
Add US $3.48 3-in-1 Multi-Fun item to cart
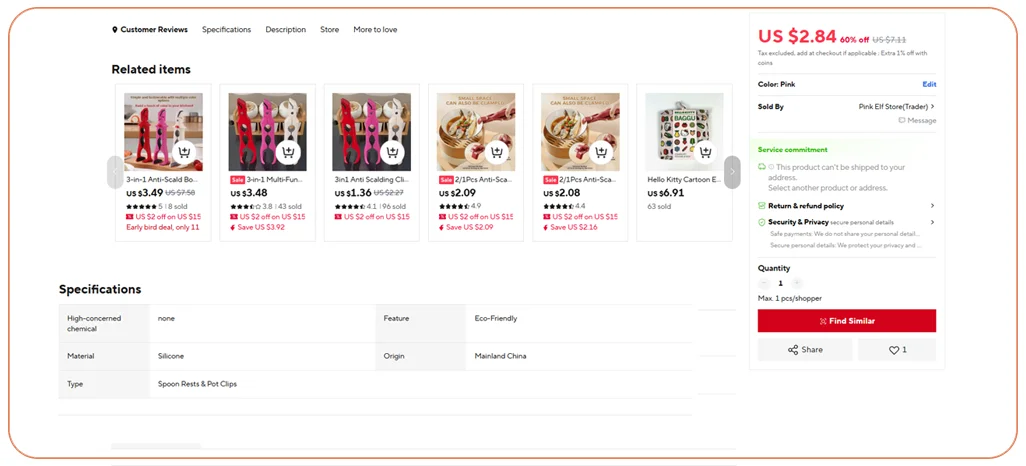288,152
